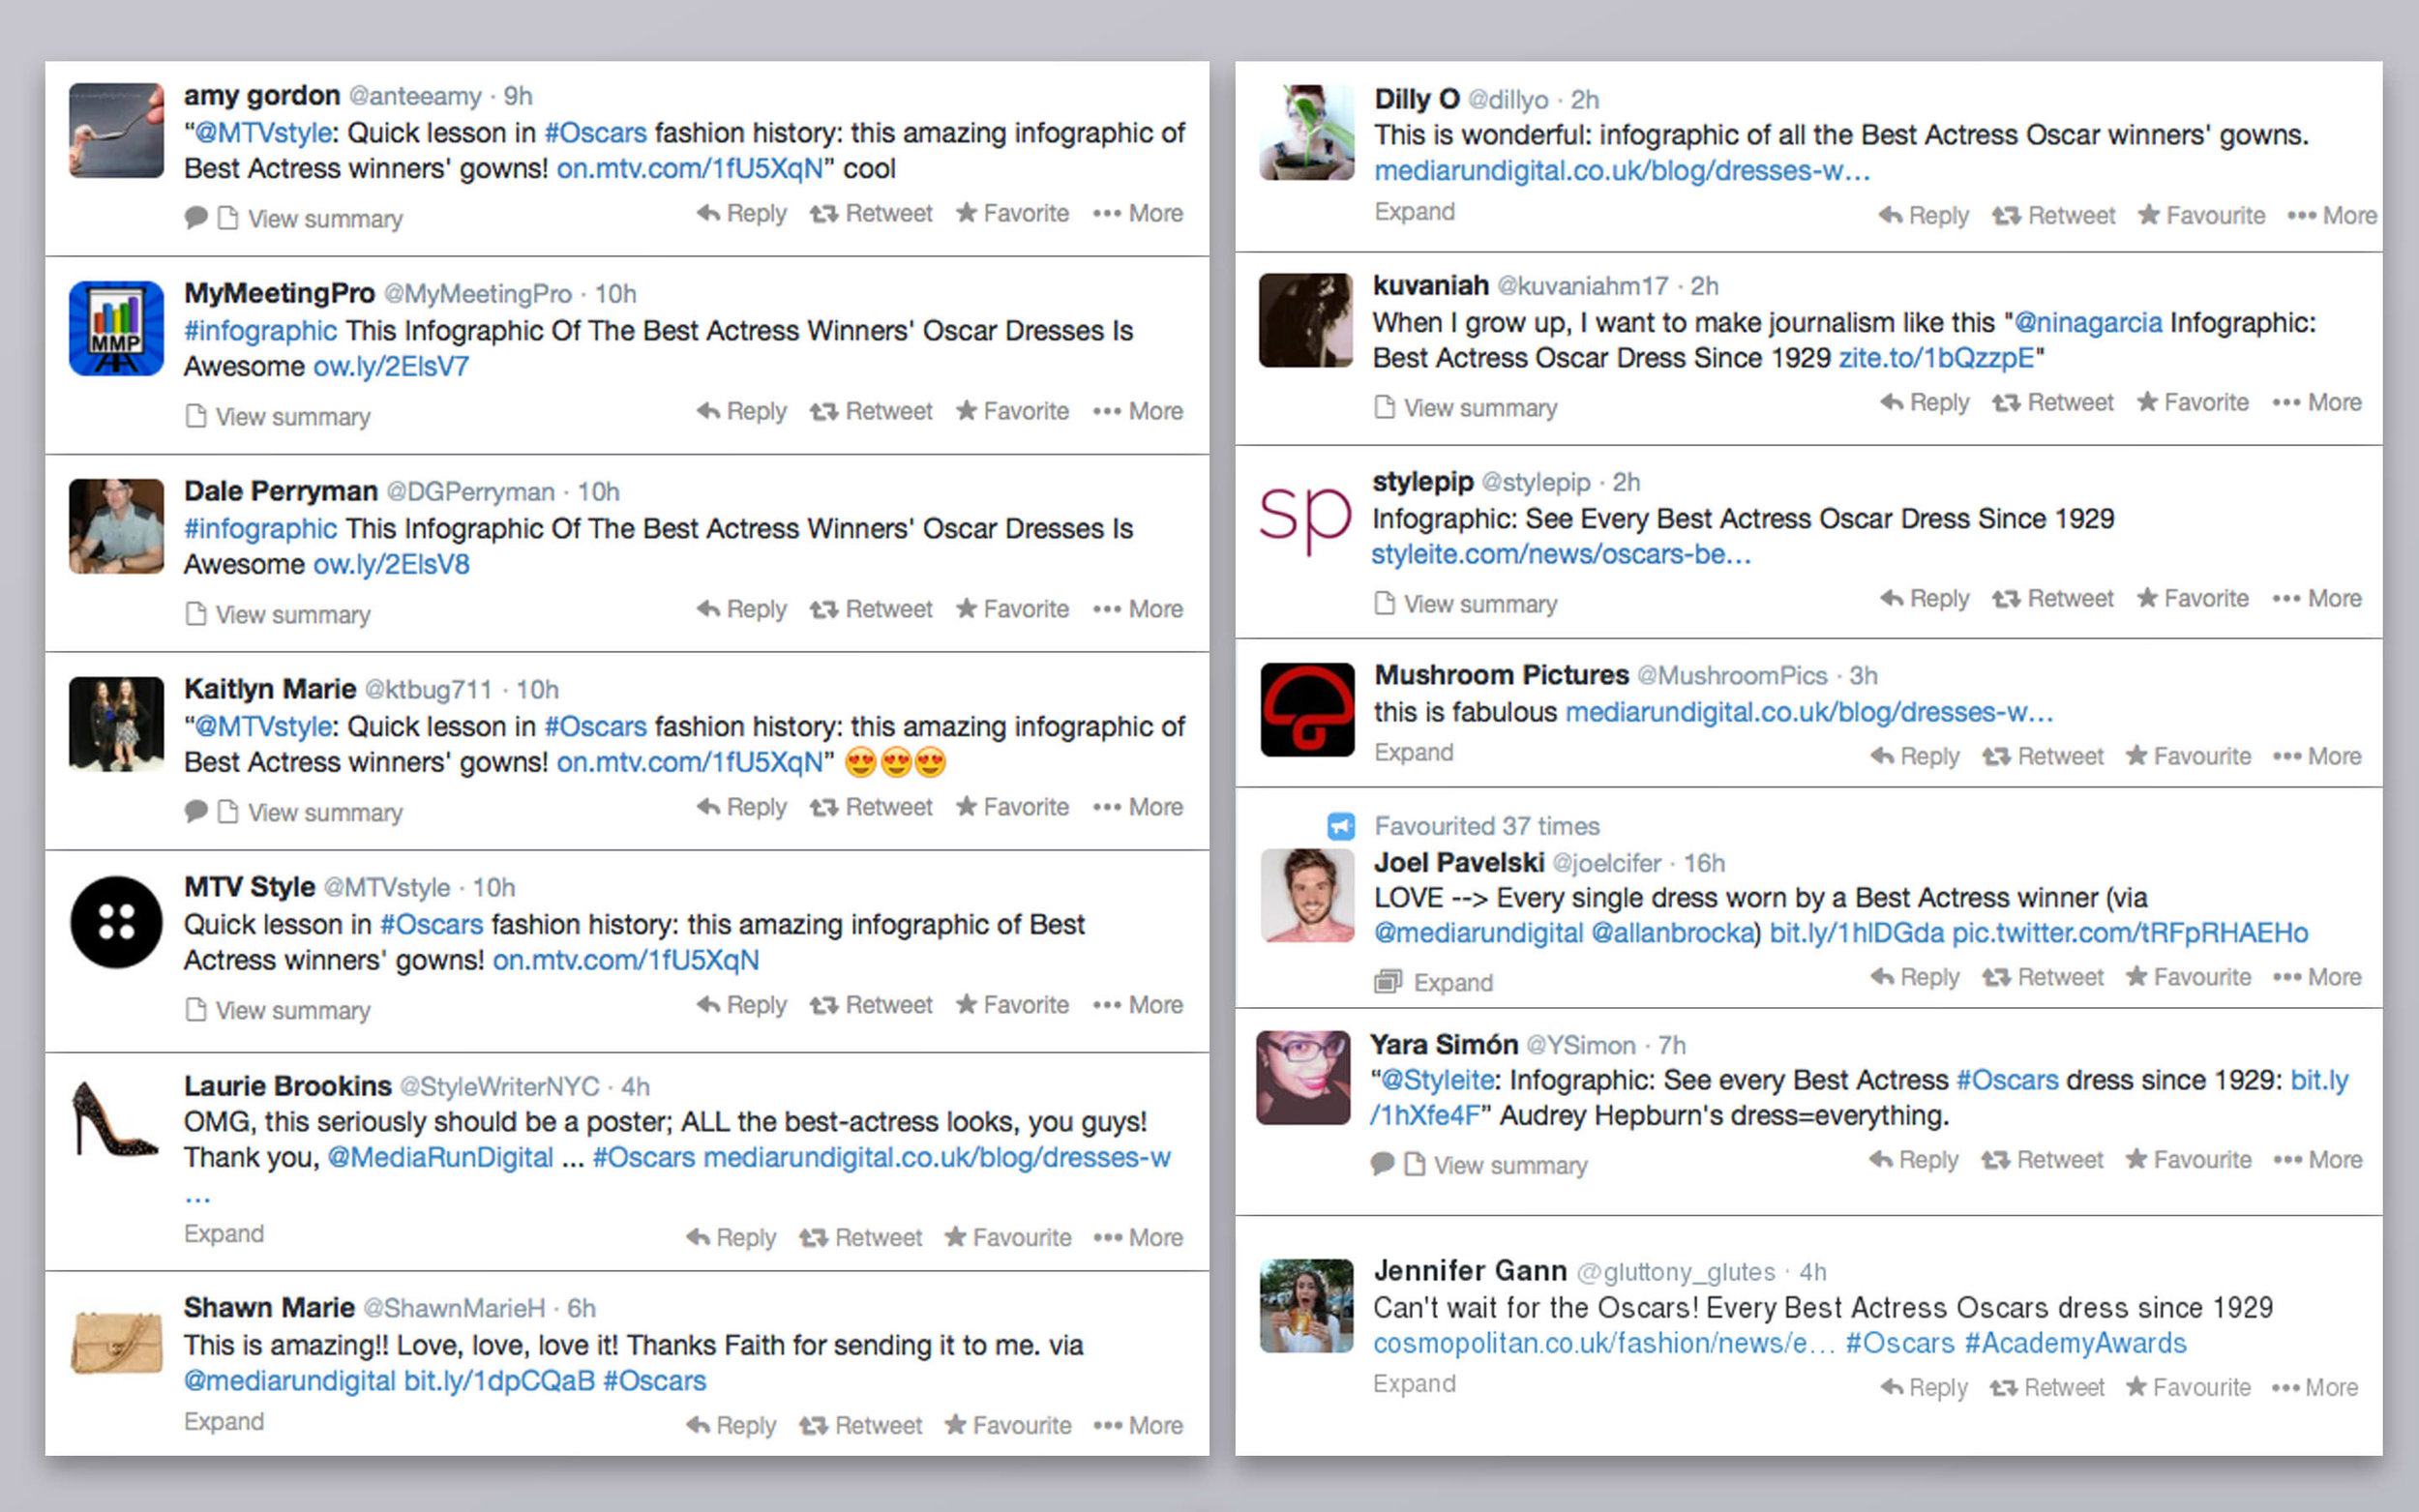Reply to Kaitlyn Marie's tweet

tap(741, 807)
